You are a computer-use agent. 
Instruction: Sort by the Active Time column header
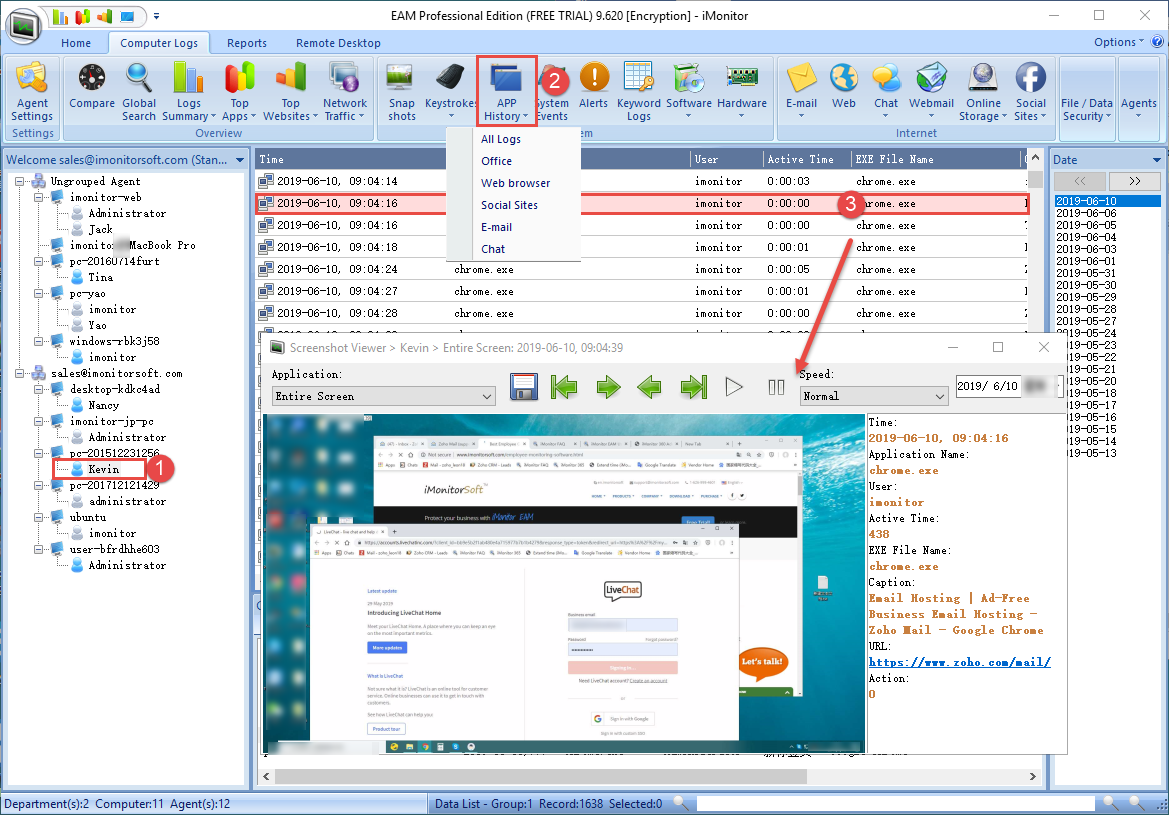click(807, 160)
